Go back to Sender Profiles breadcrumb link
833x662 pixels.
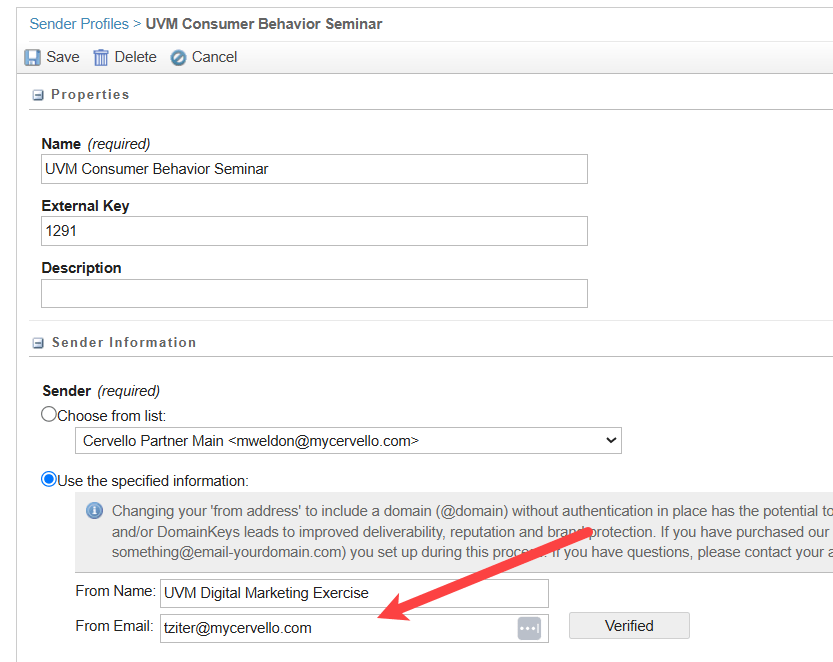pos(79,23)
